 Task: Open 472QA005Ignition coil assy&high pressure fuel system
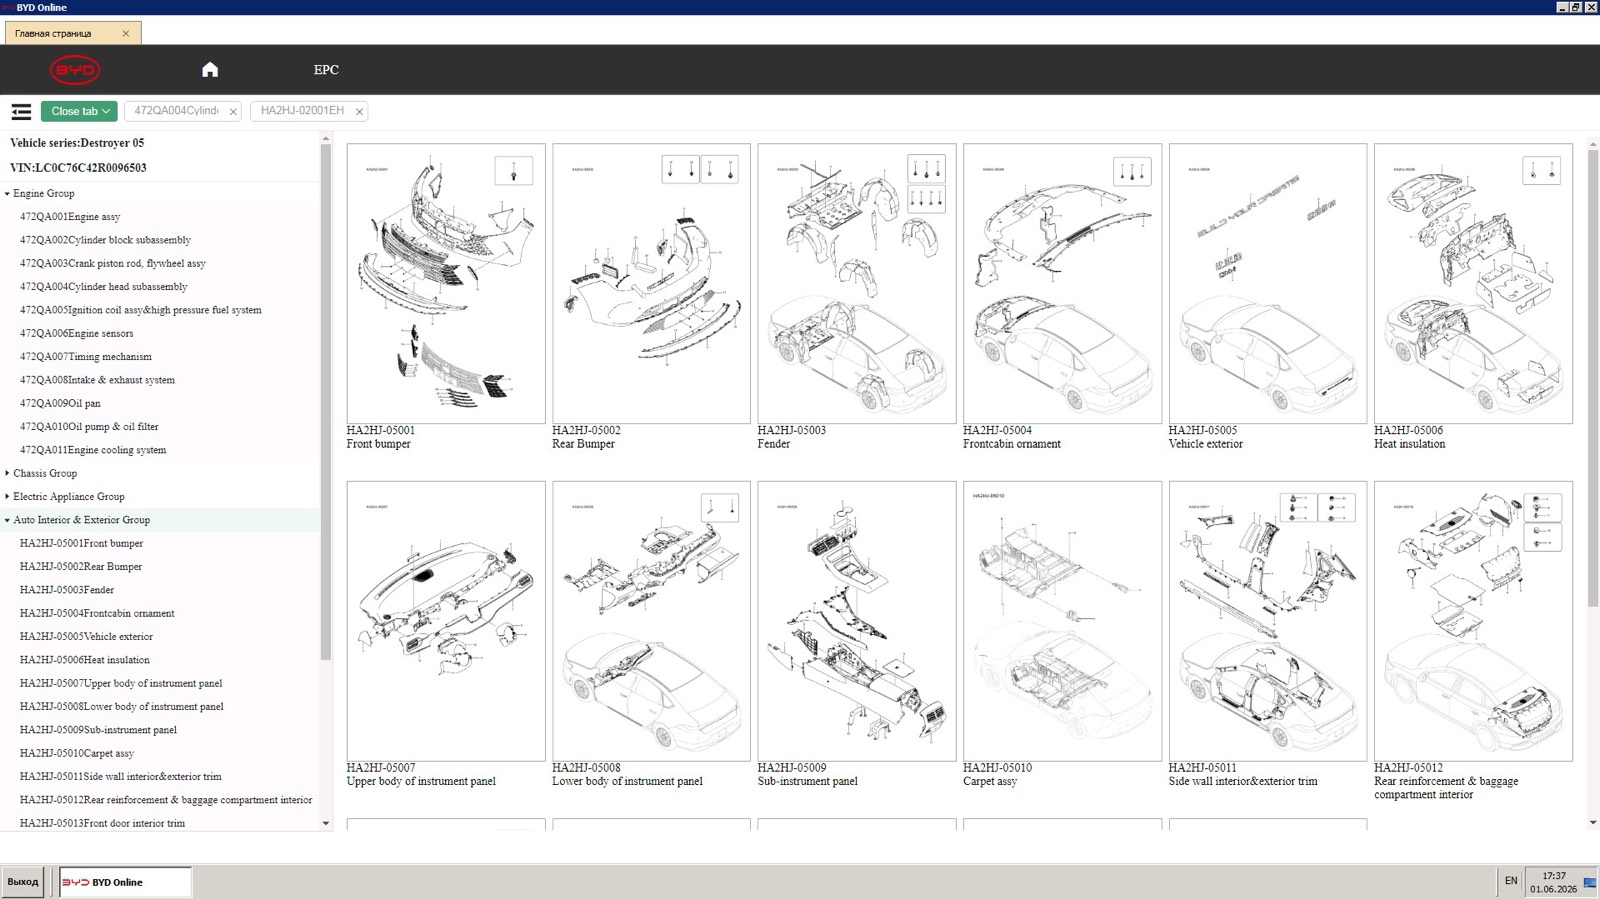point(141,310)
